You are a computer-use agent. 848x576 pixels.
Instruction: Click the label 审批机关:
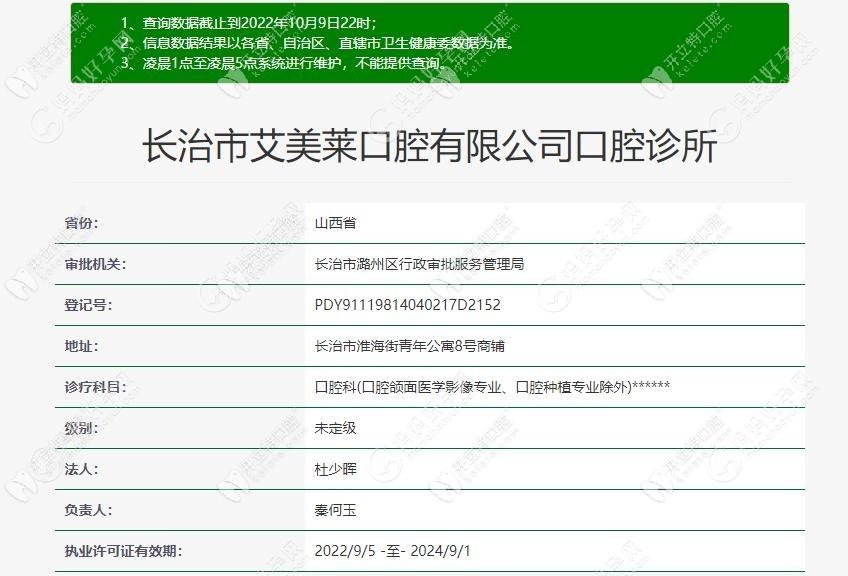click(x=95, y=264)
